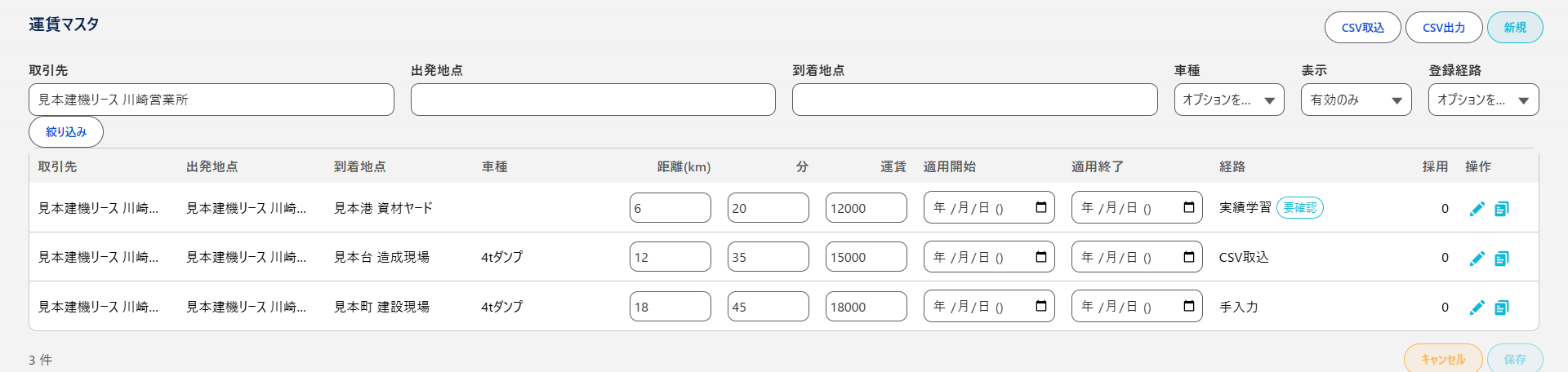Screen dimensions: 1568x372
Task: Focus the 出発地点 filter input field
Action: [593, 100]
